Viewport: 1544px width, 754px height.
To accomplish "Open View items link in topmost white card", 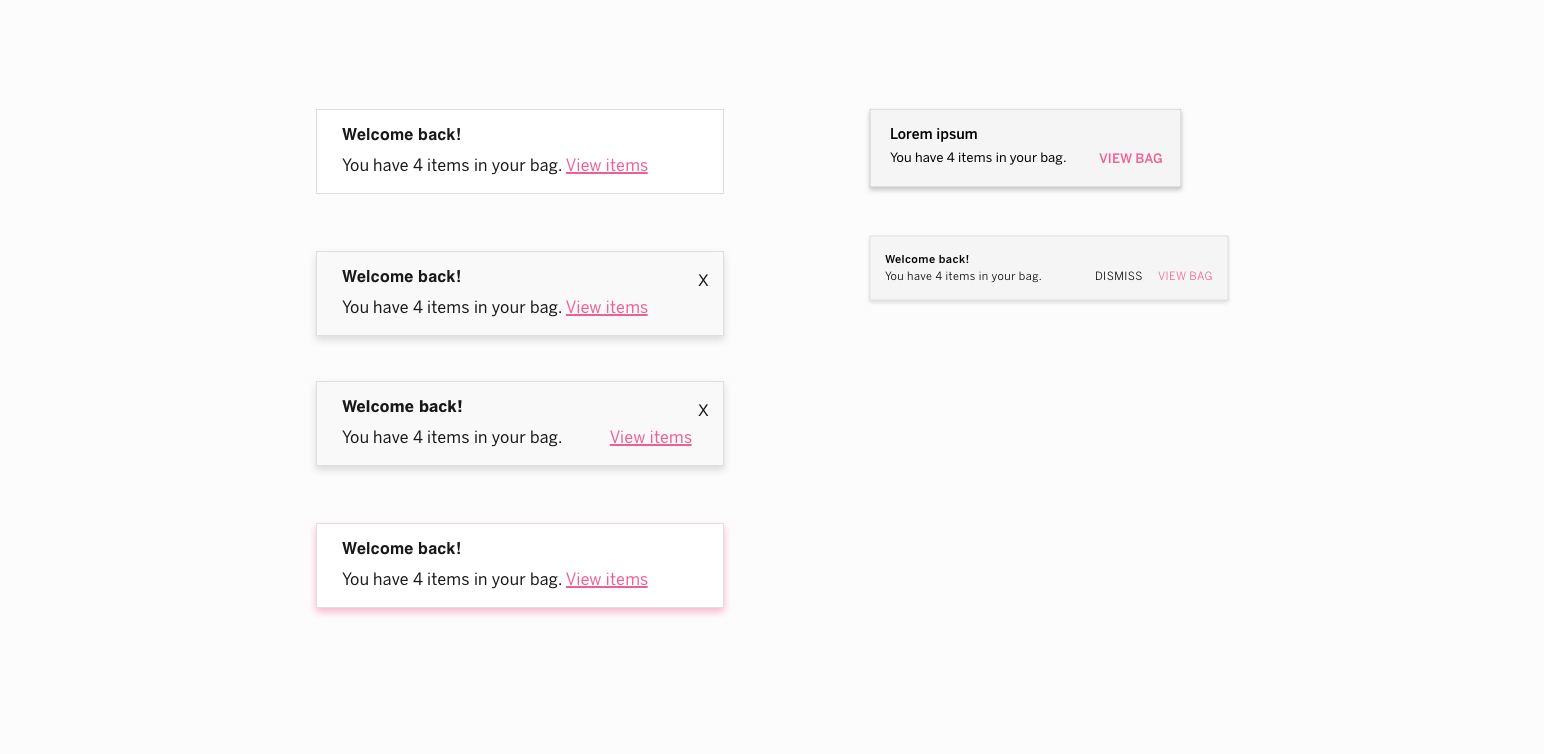I will 607,165.
